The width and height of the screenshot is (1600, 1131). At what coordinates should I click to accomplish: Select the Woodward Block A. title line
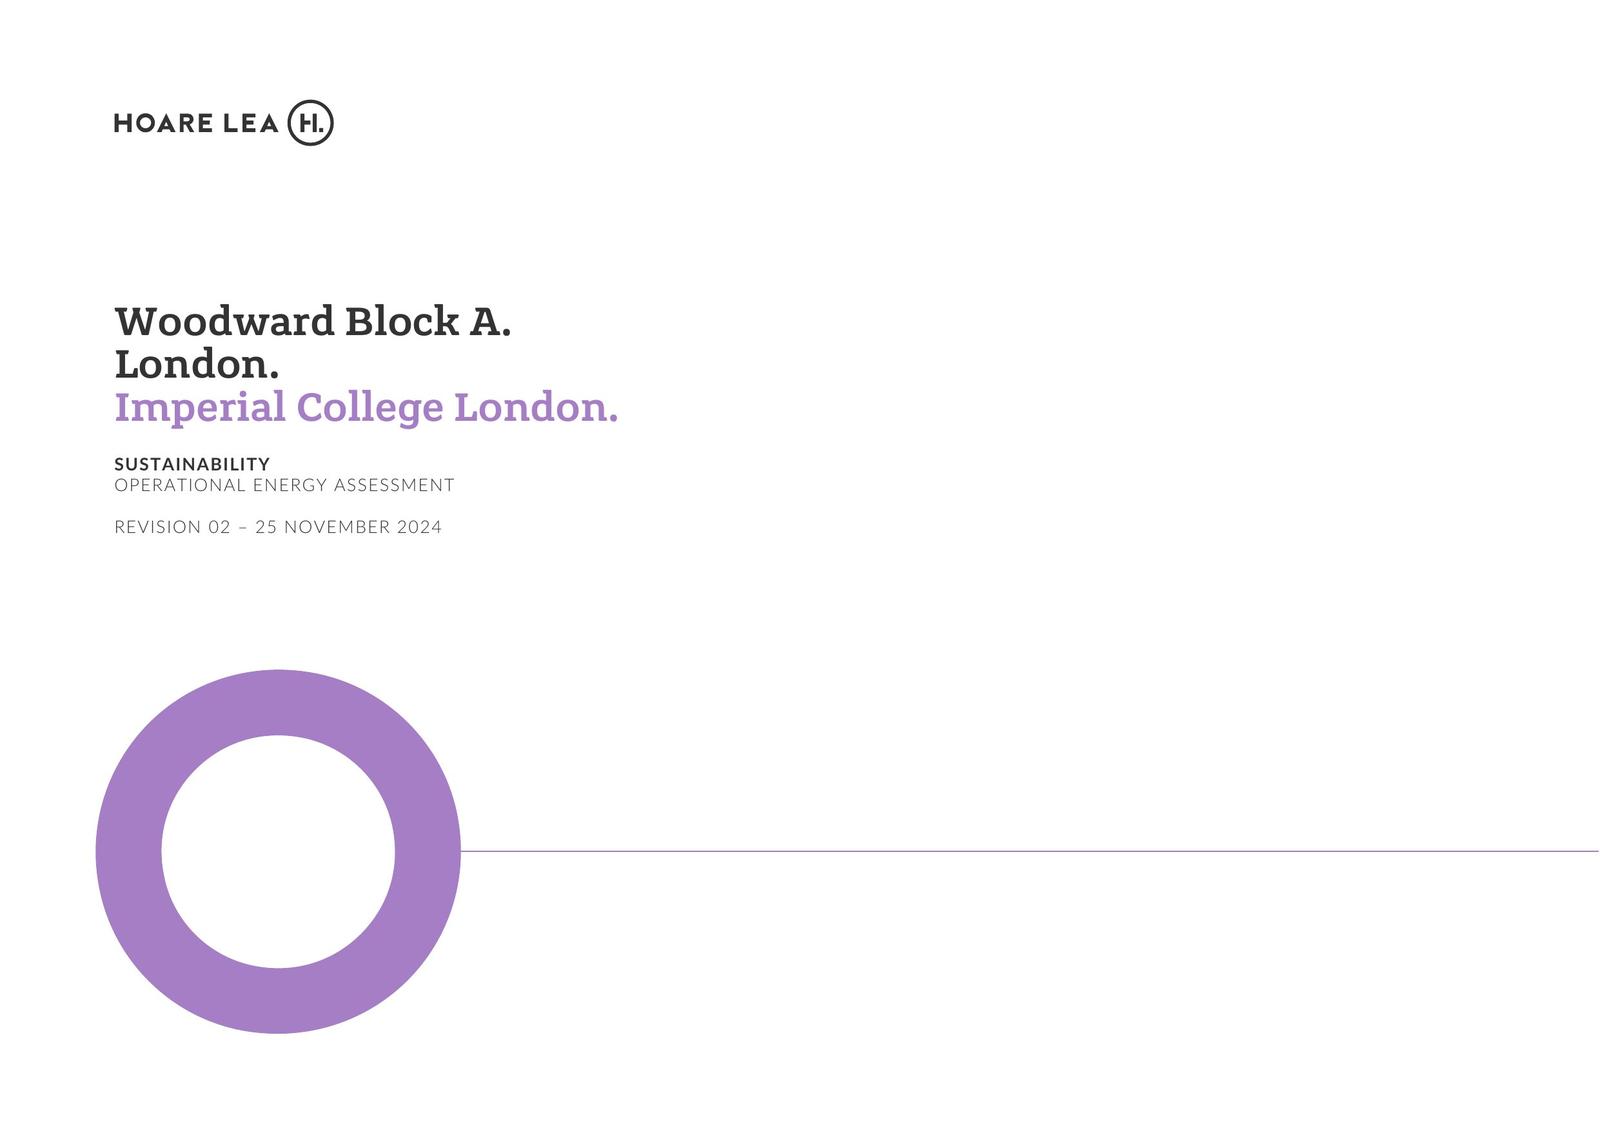[x=312, y=322]
